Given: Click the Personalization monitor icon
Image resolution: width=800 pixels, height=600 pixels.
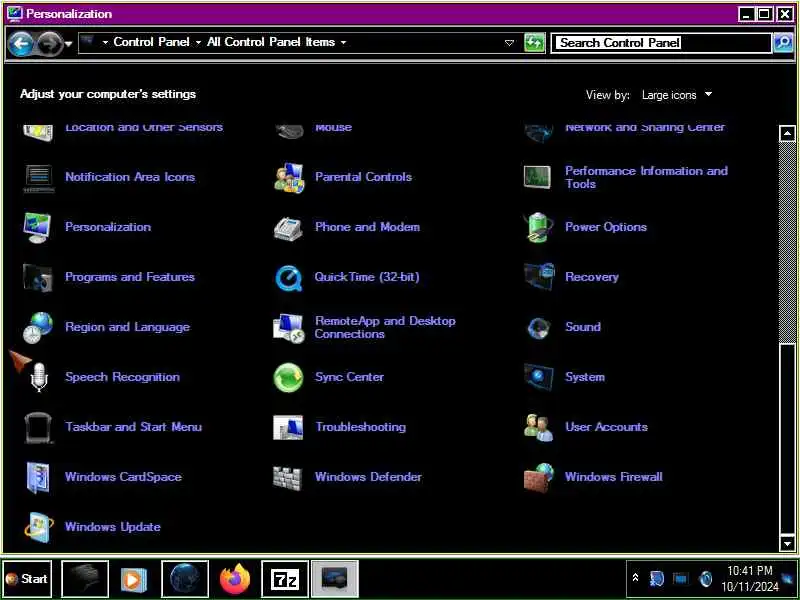Looking at the screenshot, I should [37, 228].
